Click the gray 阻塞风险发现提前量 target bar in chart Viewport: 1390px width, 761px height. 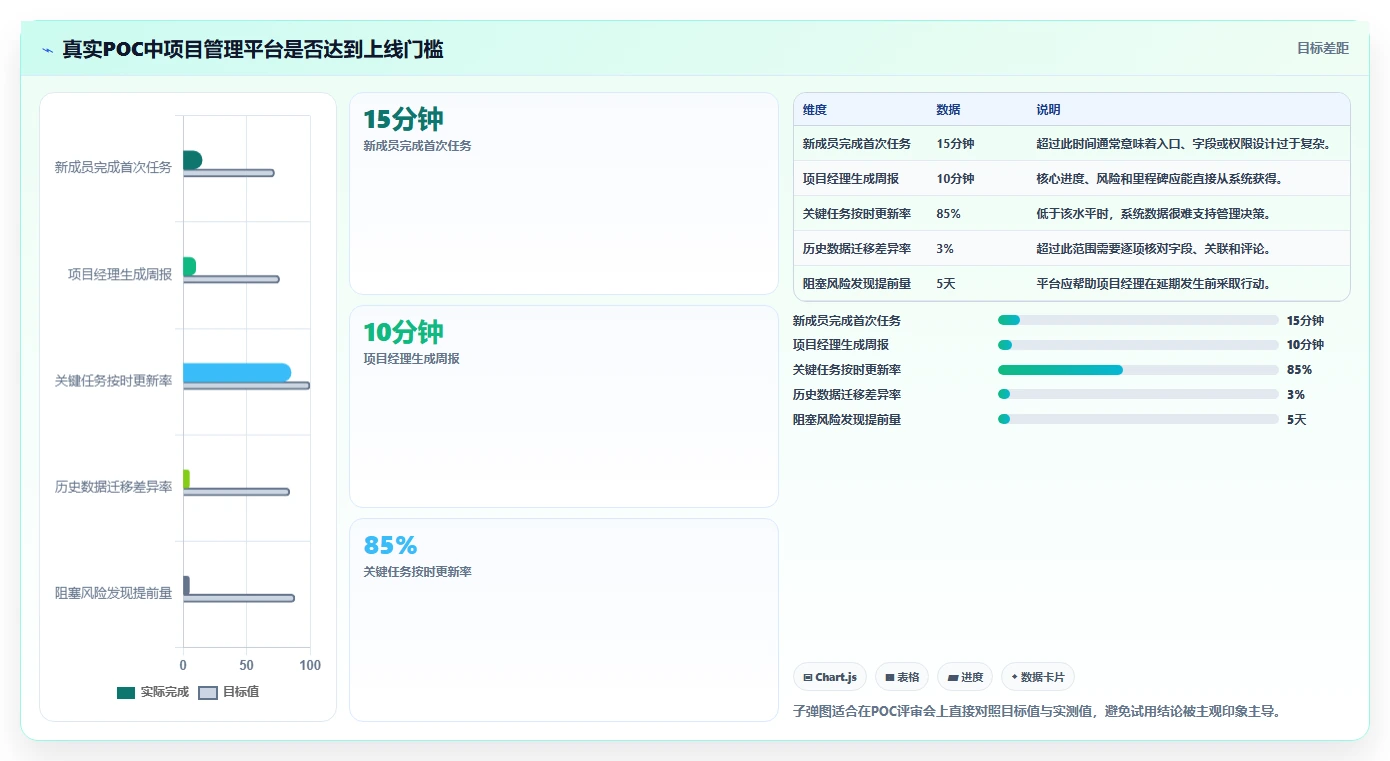(238, 598)
